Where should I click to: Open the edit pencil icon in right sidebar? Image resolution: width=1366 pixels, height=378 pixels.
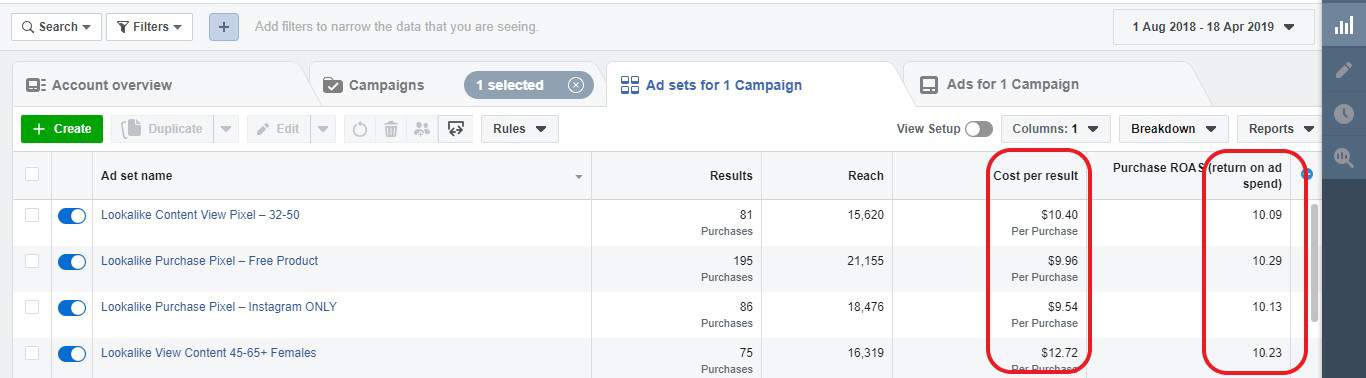(1344, 69)
